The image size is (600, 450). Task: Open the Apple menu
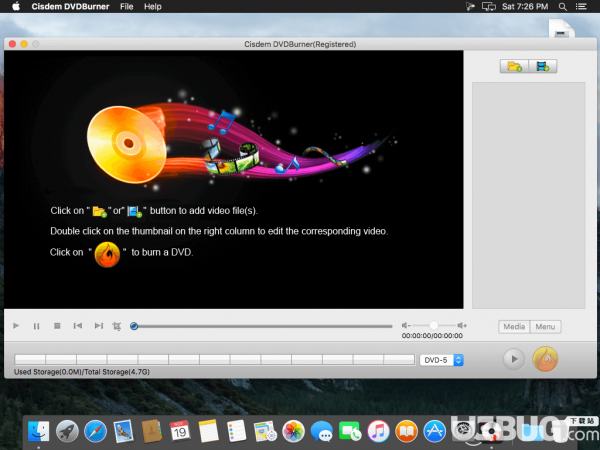tap(16, 7)
